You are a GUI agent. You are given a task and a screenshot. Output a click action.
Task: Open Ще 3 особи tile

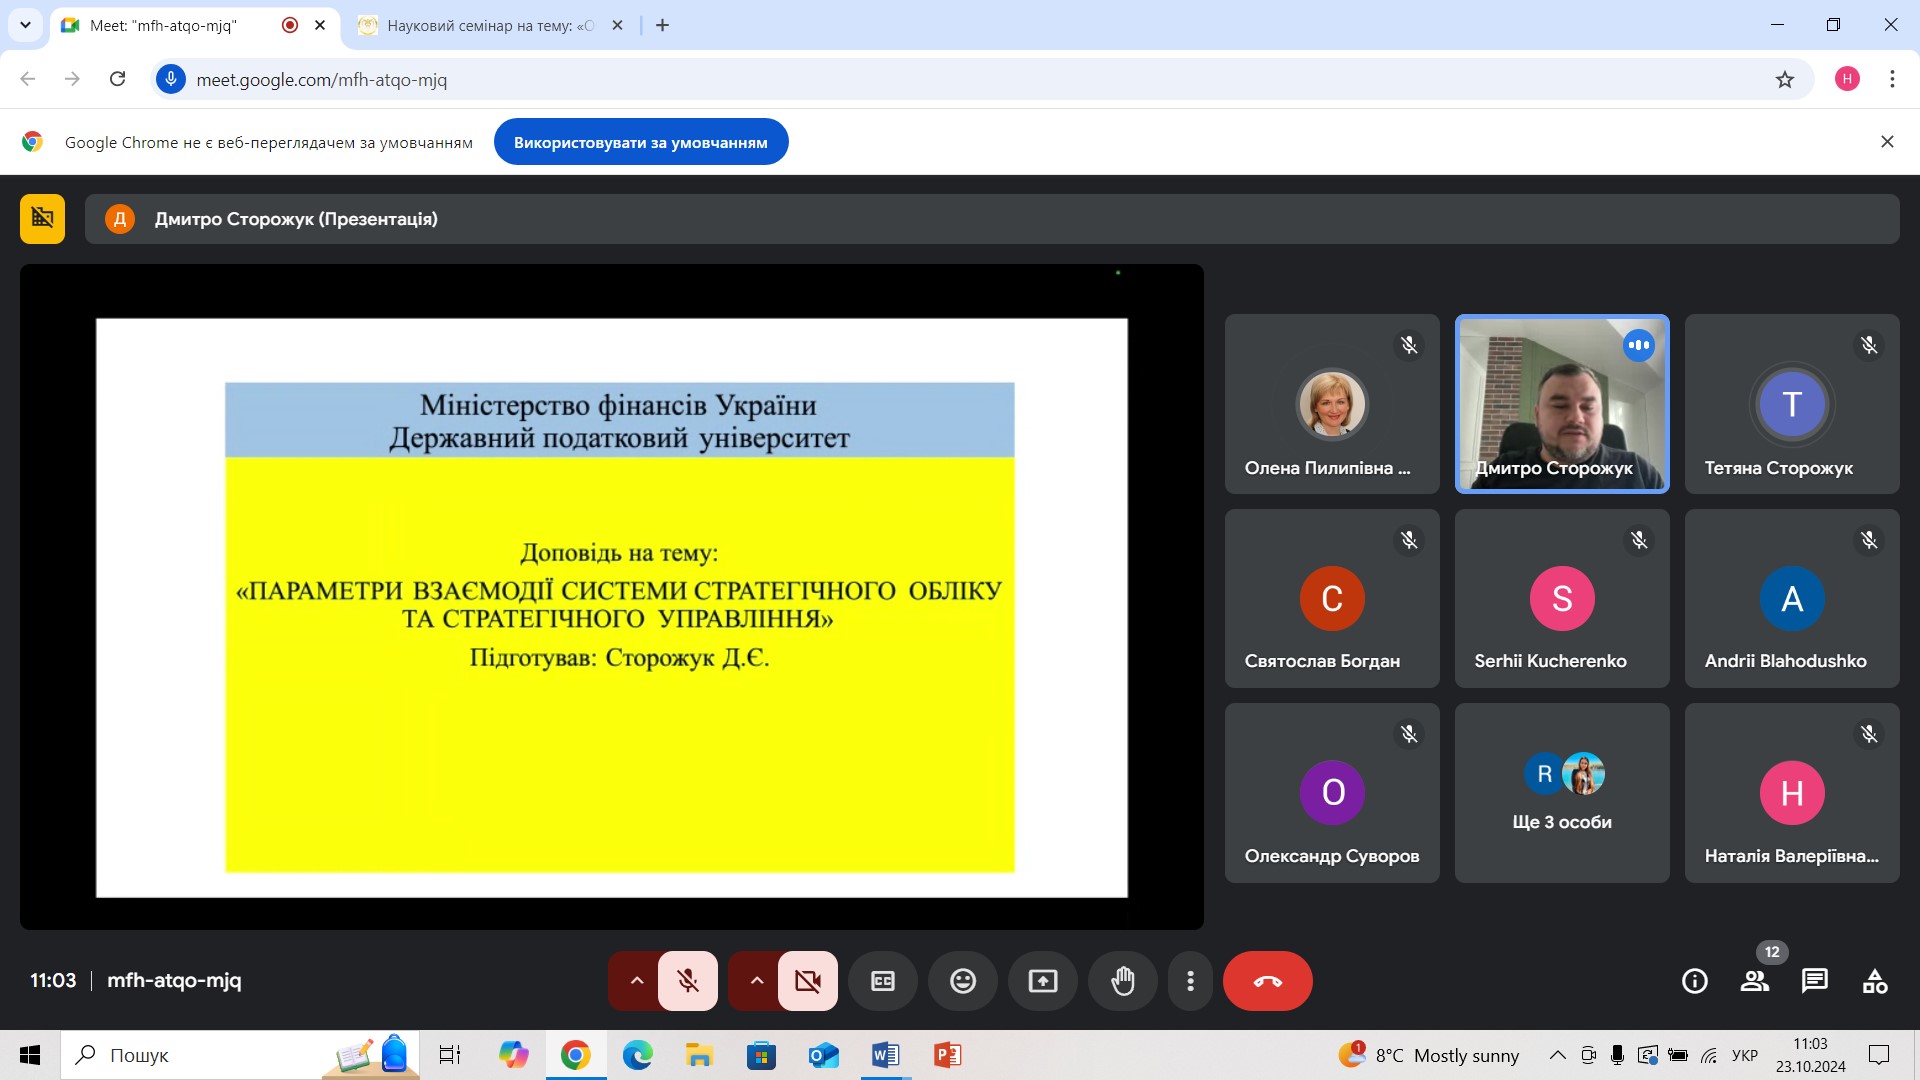pyautogui.click(x=1562, y=793)
